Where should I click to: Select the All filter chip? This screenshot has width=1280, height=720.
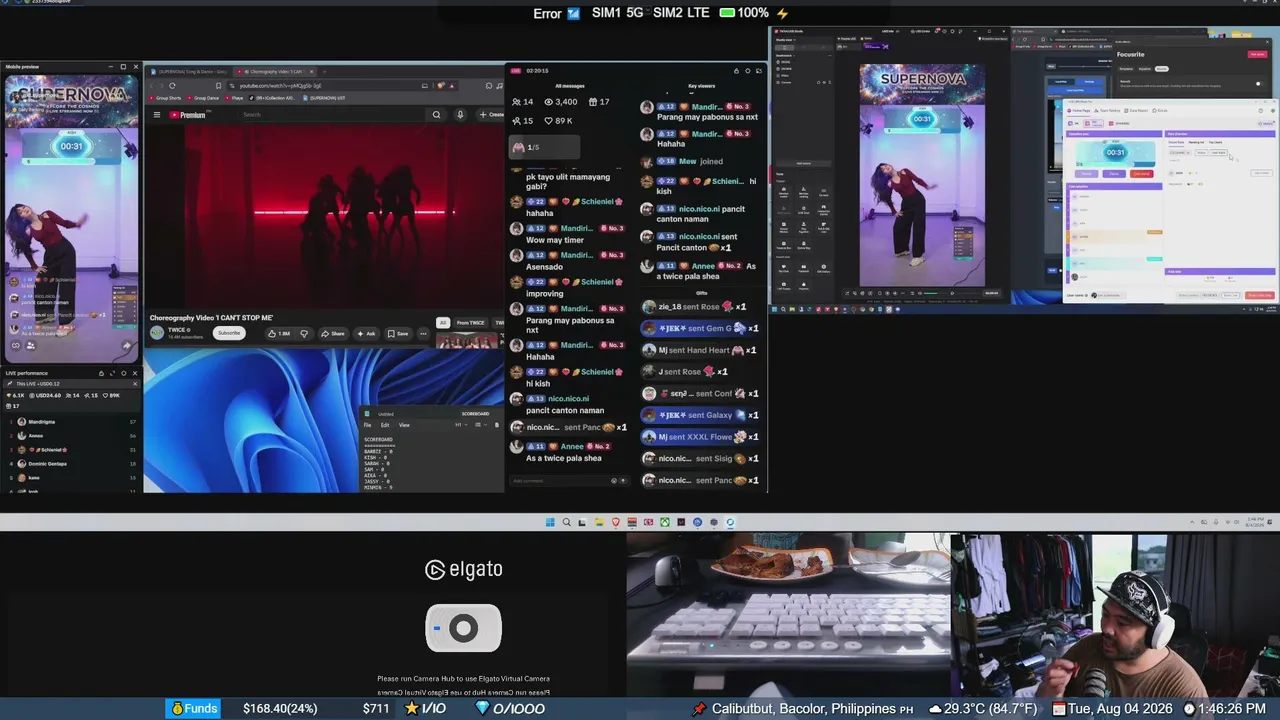443,323
